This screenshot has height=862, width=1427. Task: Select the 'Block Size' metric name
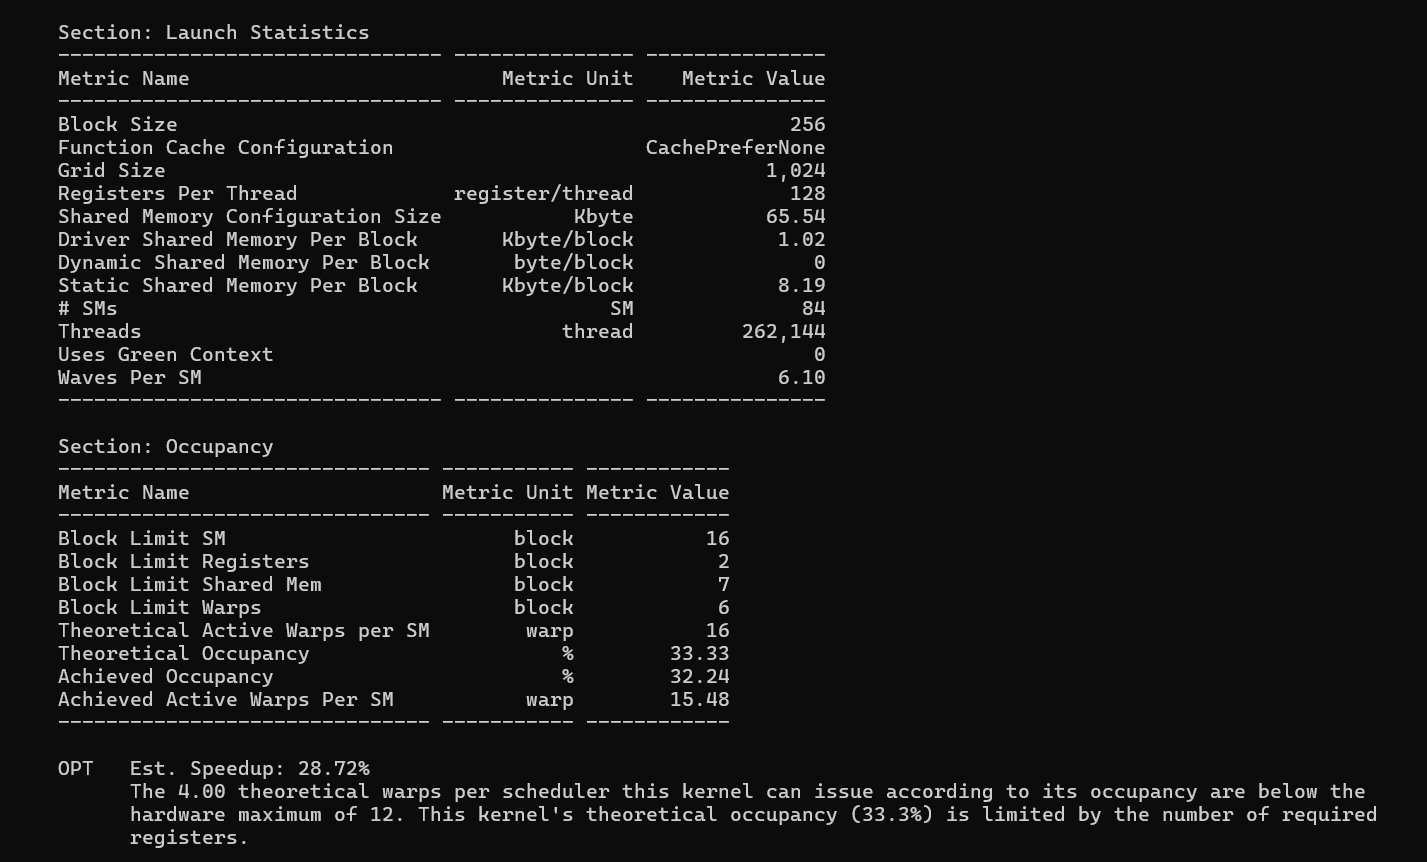(117, 125)
